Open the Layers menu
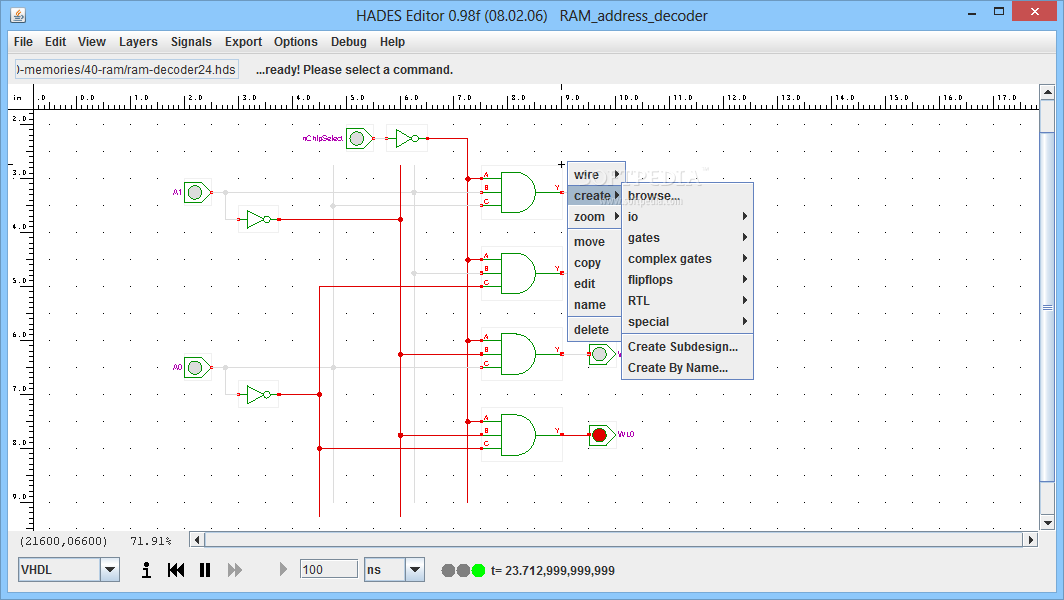1064x600 pixels. point(138,41)
